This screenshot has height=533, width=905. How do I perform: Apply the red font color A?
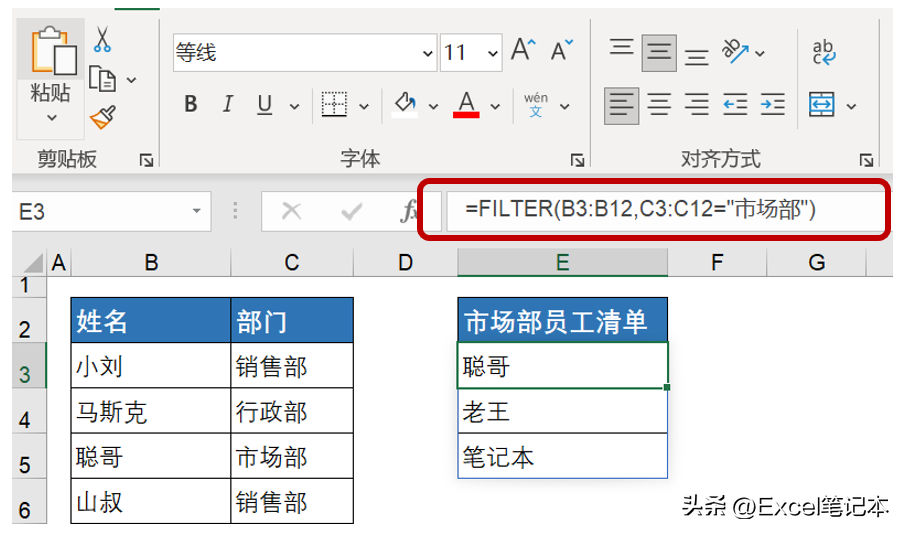pyautogui.click(x=466, y=105)
